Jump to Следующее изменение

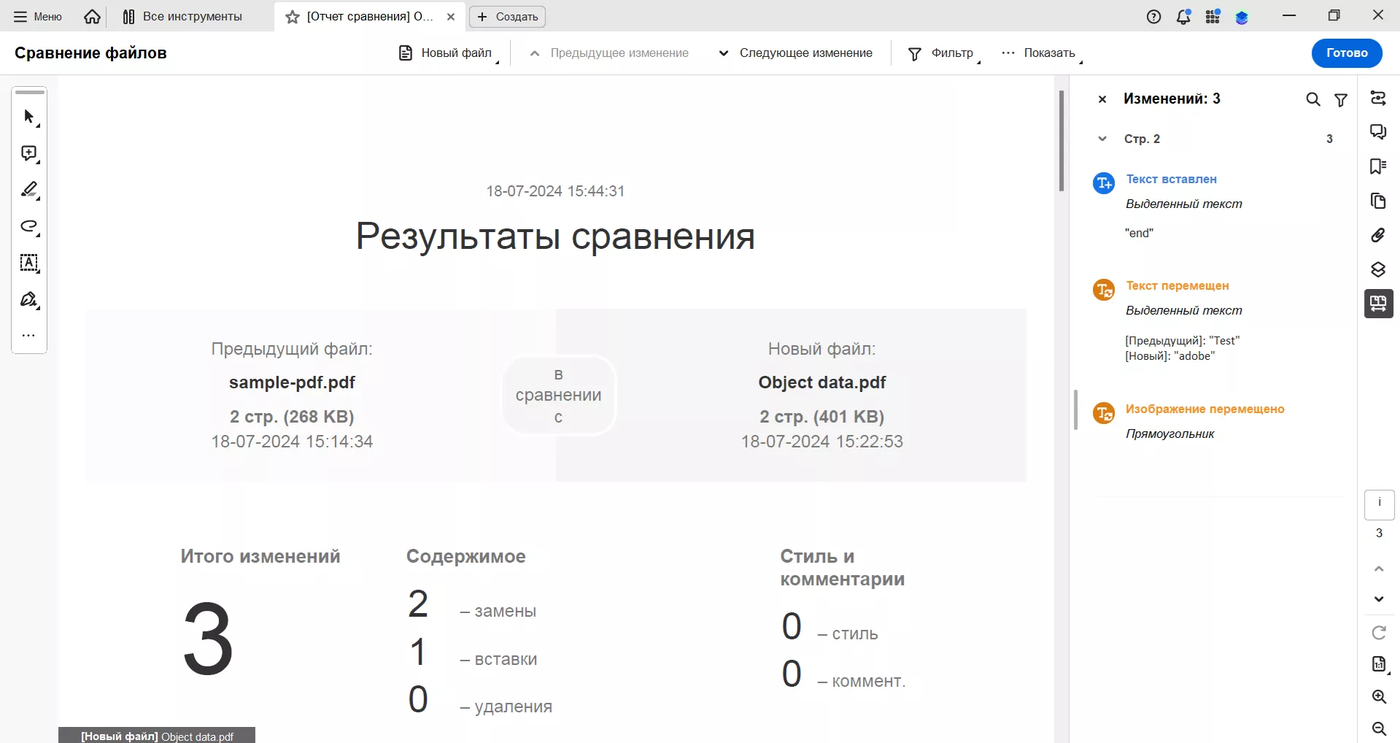(x=795, y=53)
